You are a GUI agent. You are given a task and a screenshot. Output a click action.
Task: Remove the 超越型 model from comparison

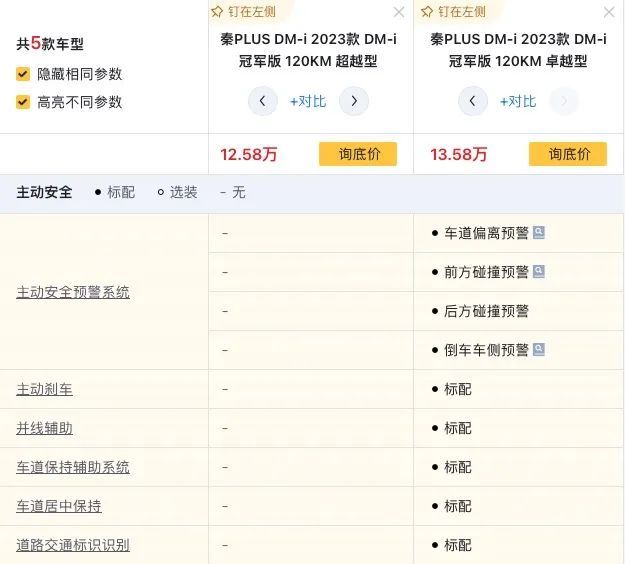coord(399,12)
